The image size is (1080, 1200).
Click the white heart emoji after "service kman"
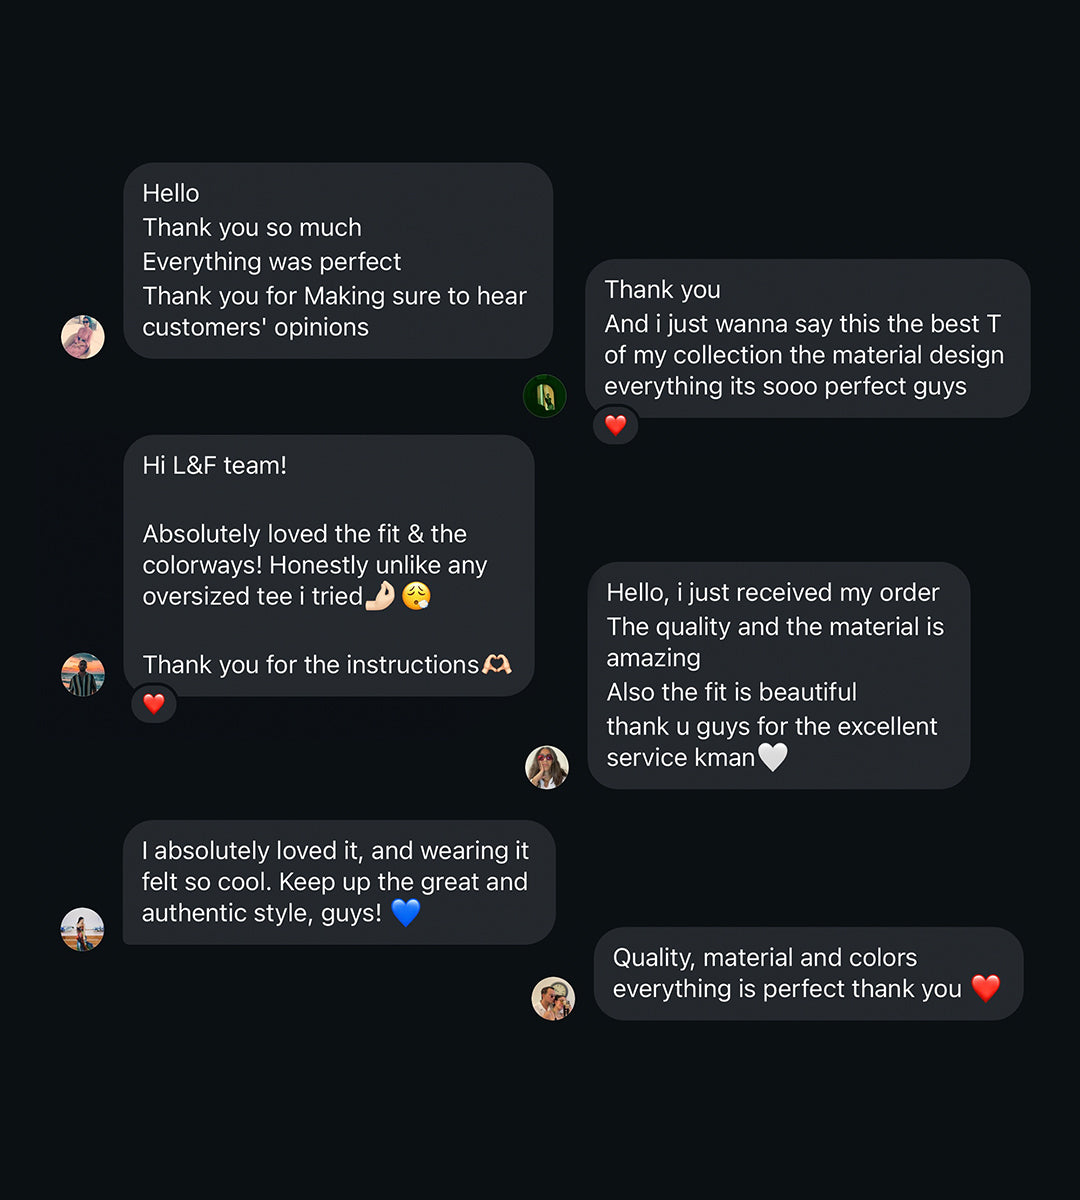coord(773,757)
